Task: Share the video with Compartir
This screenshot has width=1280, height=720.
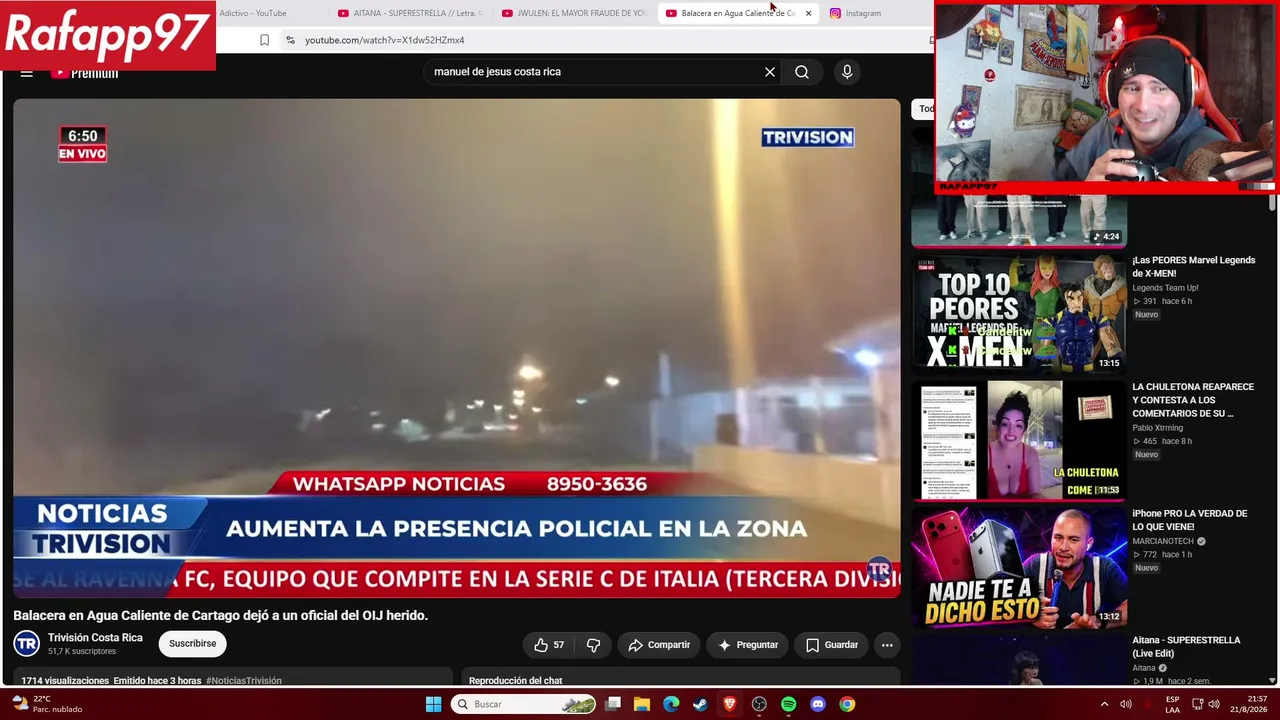Action: coord(658,645)
